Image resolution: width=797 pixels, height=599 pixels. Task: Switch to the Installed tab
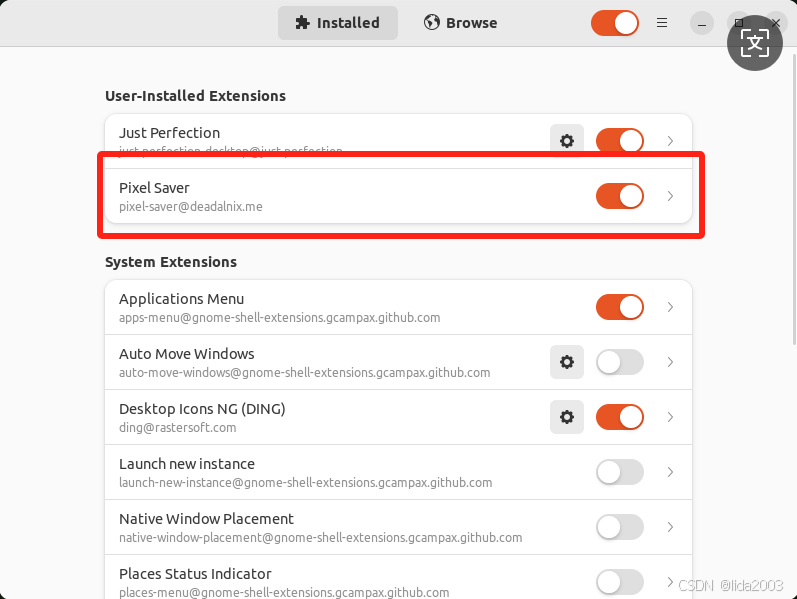click(338, 23)
